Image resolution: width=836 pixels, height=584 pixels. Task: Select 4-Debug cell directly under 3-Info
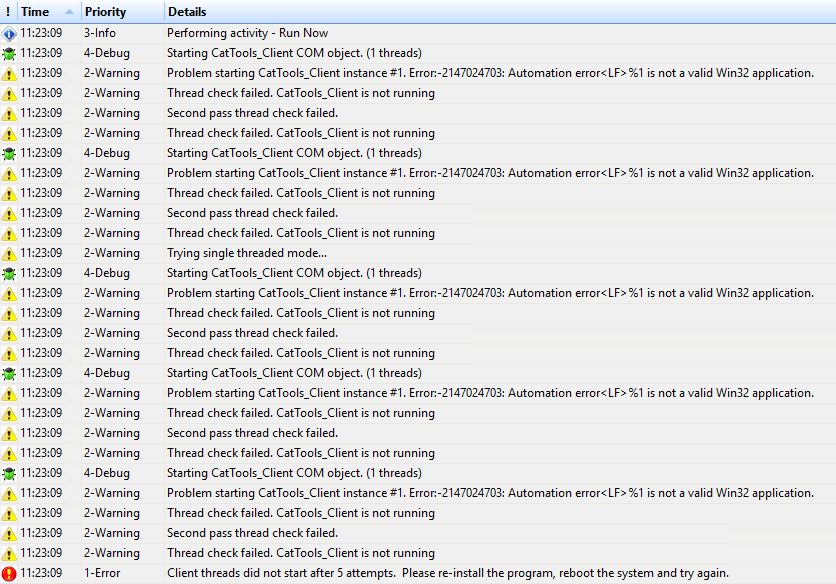click(x=107, y=53)
